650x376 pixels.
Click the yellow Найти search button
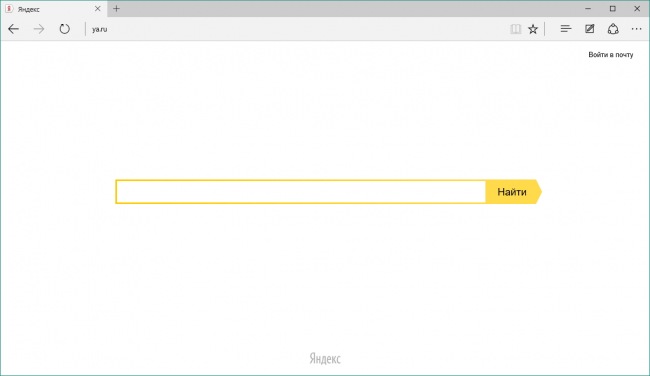513,192
